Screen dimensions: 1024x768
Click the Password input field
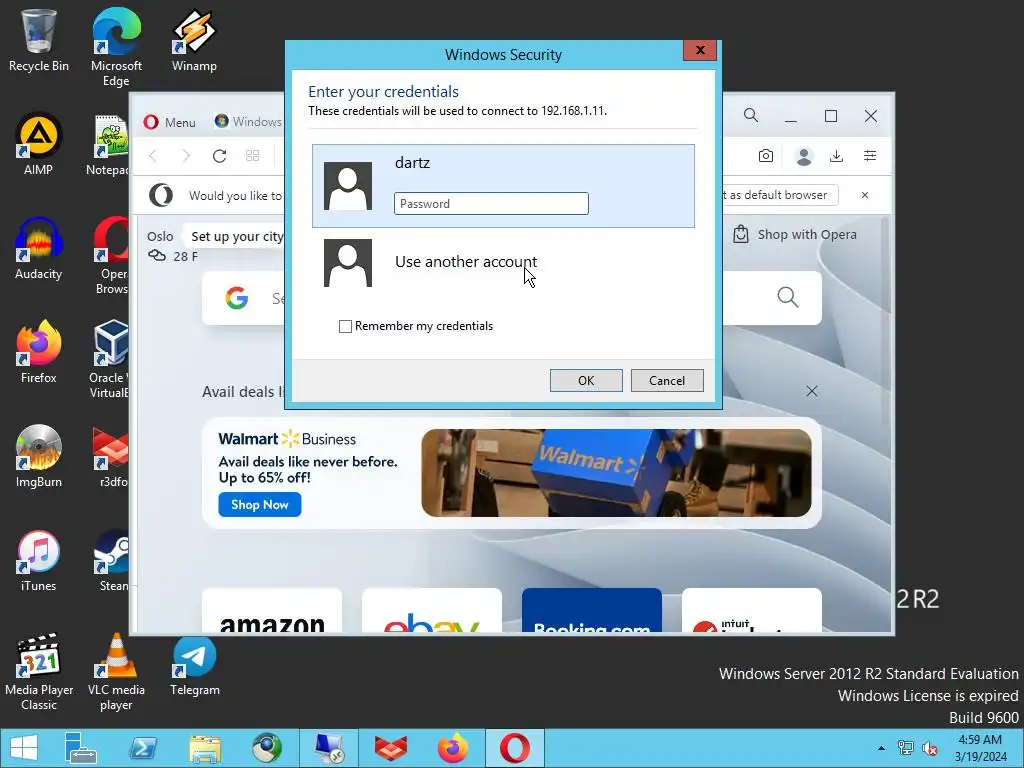point(491,204)
